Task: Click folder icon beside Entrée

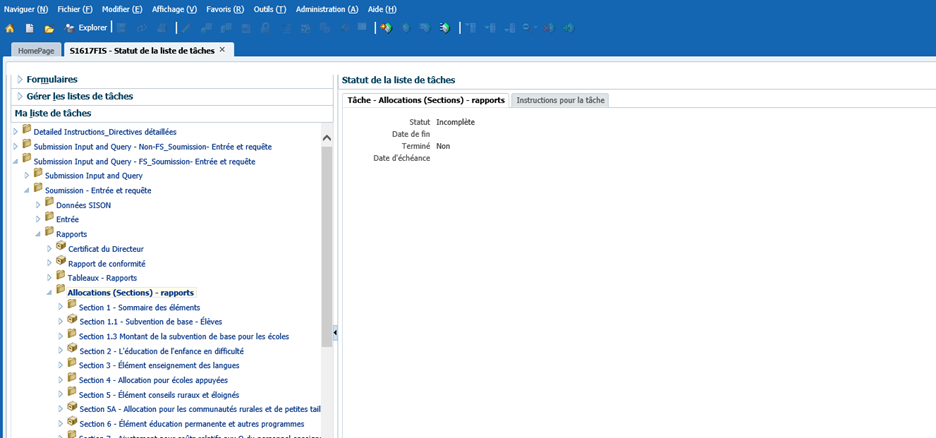Action: (50, 217)
